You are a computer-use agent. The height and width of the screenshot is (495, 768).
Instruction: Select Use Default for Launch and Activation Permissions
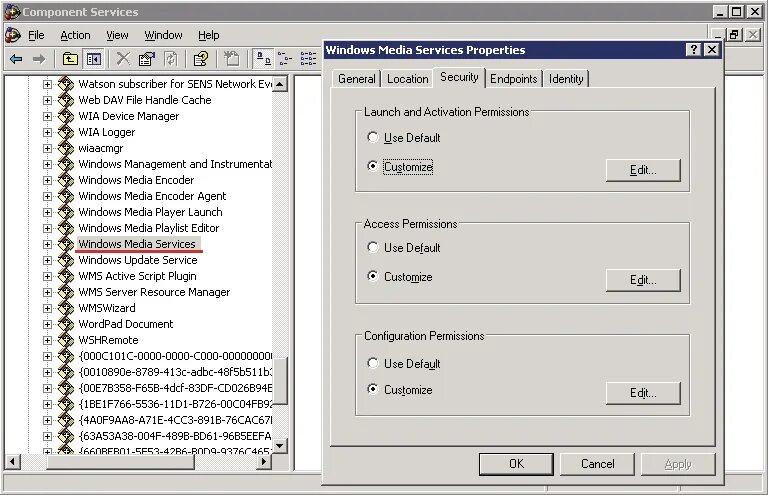(x=373, y=137)
